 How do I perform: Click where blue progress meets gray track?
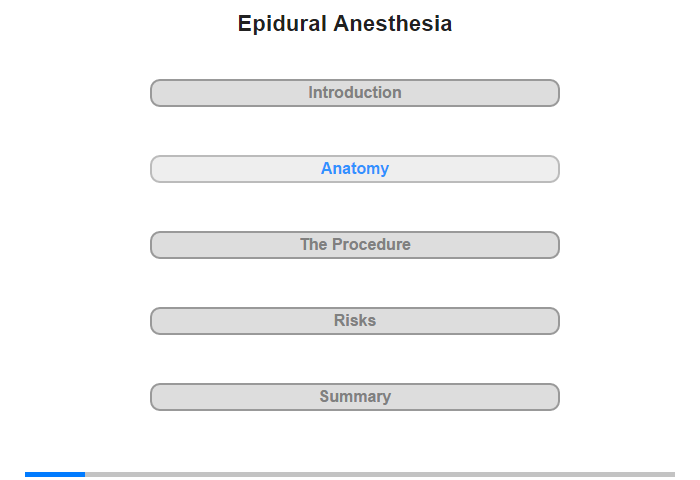click(85, 474)
